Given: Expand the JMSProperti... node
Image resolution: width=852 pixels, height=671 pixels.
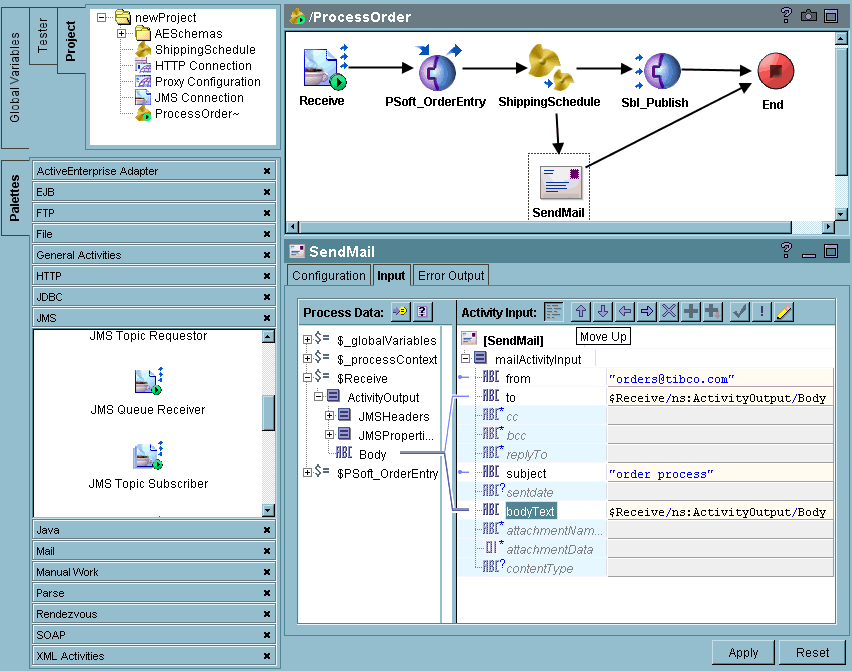Looking at the screenshot, I should (329, 434).
